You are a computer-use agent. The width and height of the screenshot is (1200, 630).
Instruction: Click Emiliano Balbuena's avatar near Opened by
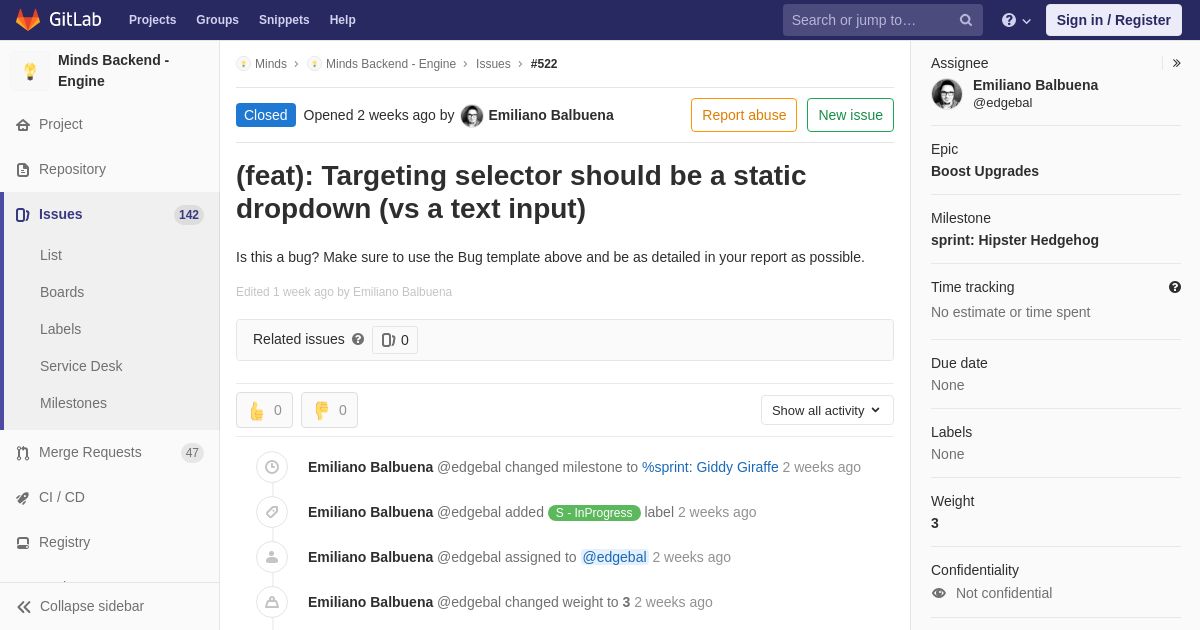[x=472, y=116]
